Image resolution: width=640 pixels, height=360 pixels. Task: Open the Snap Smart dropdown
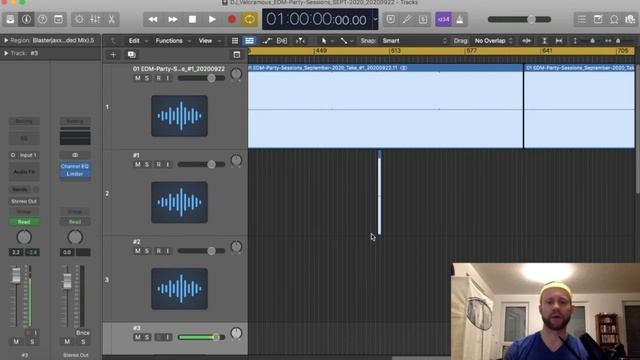tap(413, 40)
